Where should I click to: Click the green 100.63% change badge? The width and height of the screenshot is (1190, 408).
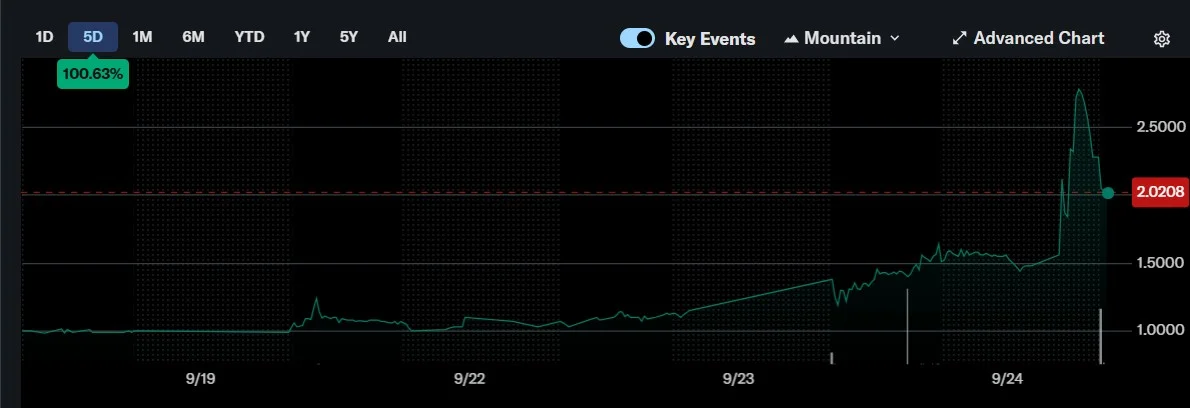pos(92,75)
